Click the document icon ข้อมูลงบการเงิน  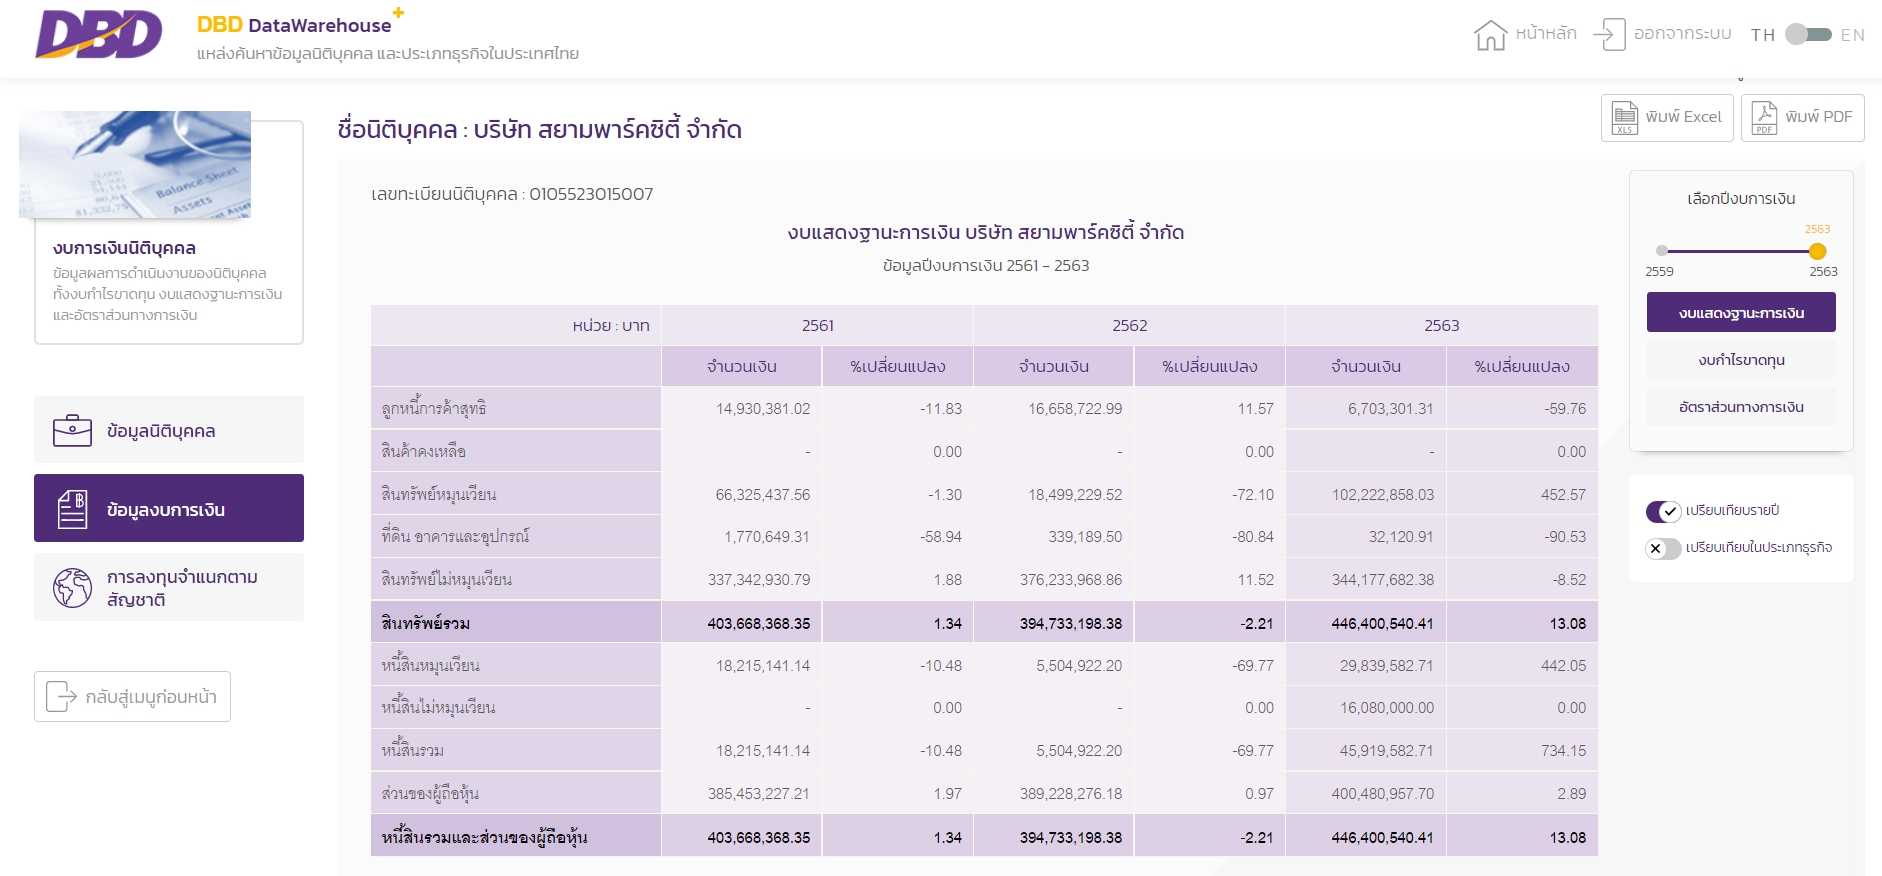click(x=72, y=509)
